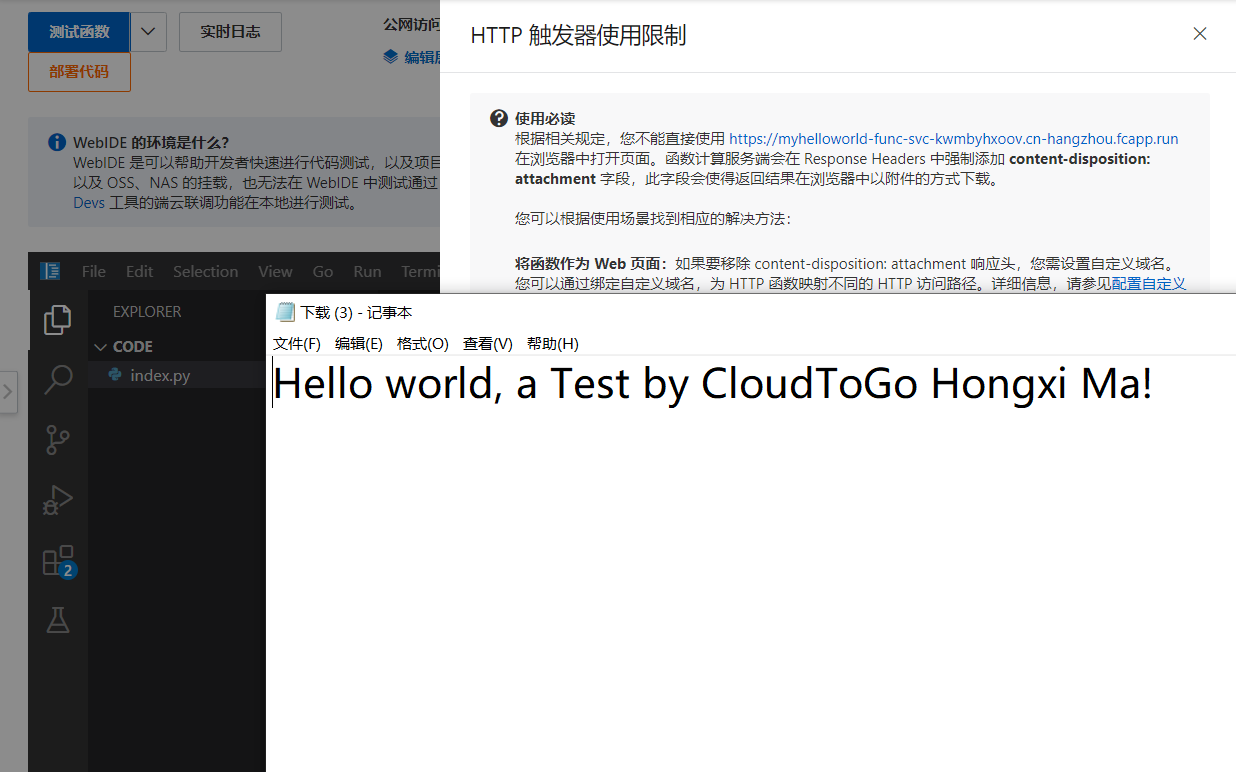Click the 部署代码 button

(79, 72)
